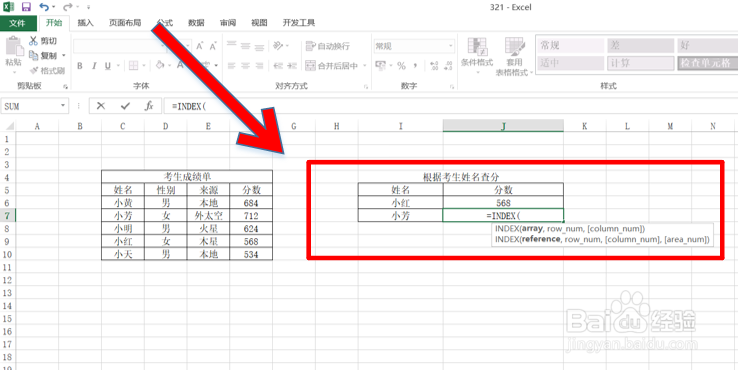Open the 审阅 (Review) tab

tap(228, 23)
